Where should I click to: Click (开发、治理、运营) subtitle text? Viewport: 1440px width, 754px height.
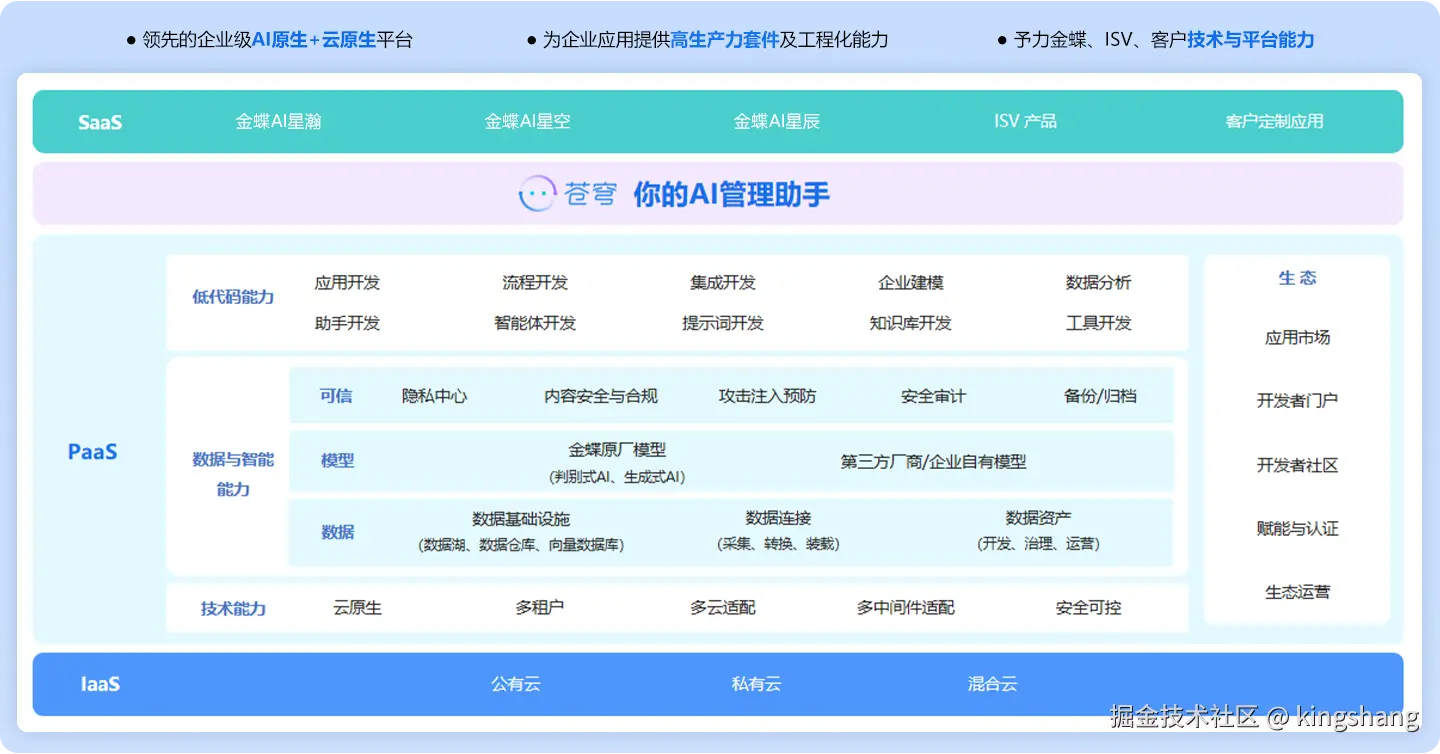point(1038,544)
